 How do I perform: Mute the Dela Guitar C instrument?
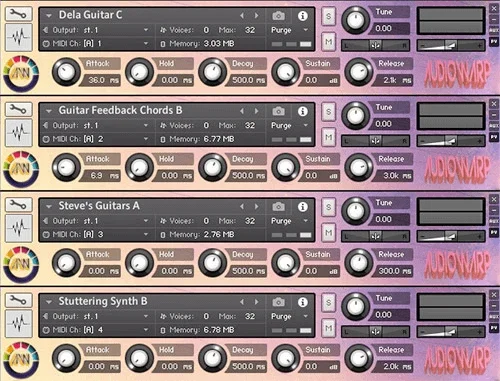tap(329, 42)
